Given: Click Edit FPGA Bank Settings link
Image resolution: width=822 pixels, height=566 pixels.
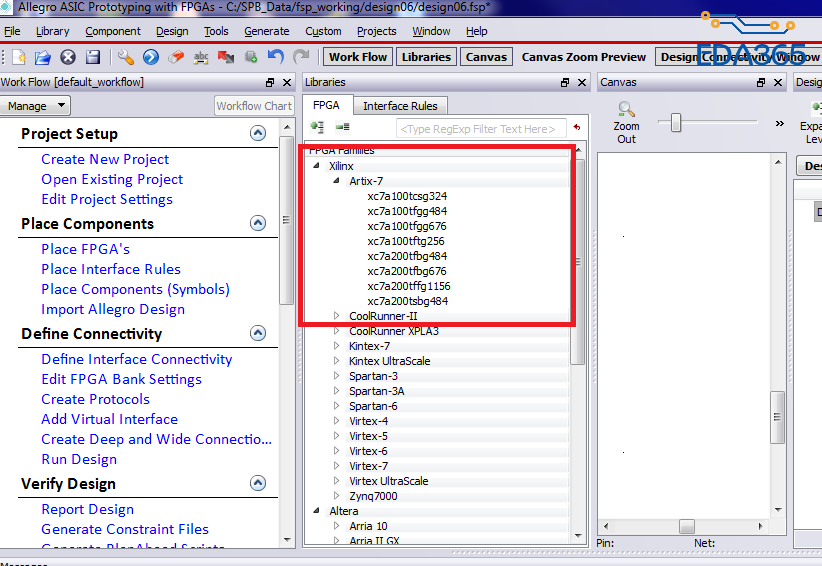Looking at the screenshot, I should click(x=122, y=379).
